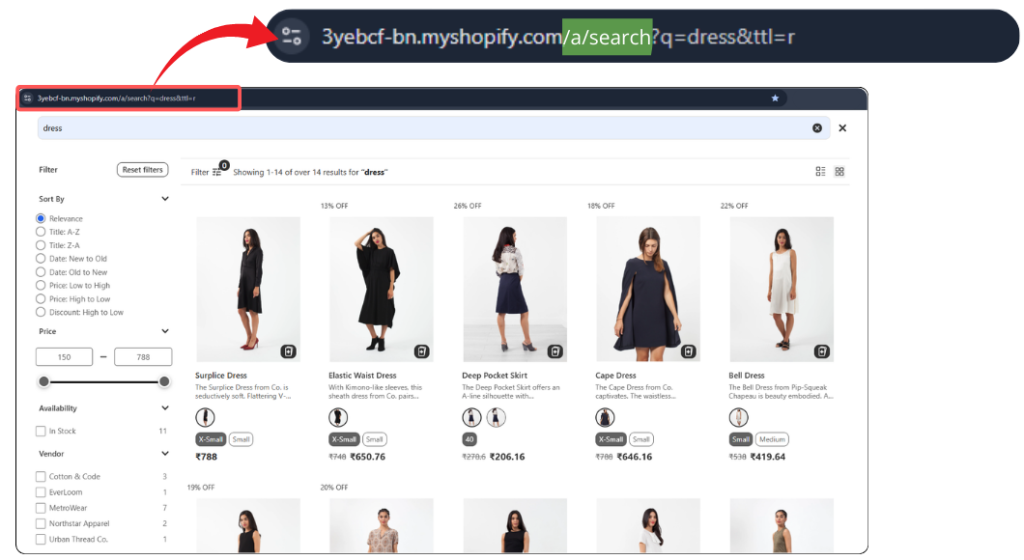Switch to list view layout
1024x560 pixels.
[820, 172]
